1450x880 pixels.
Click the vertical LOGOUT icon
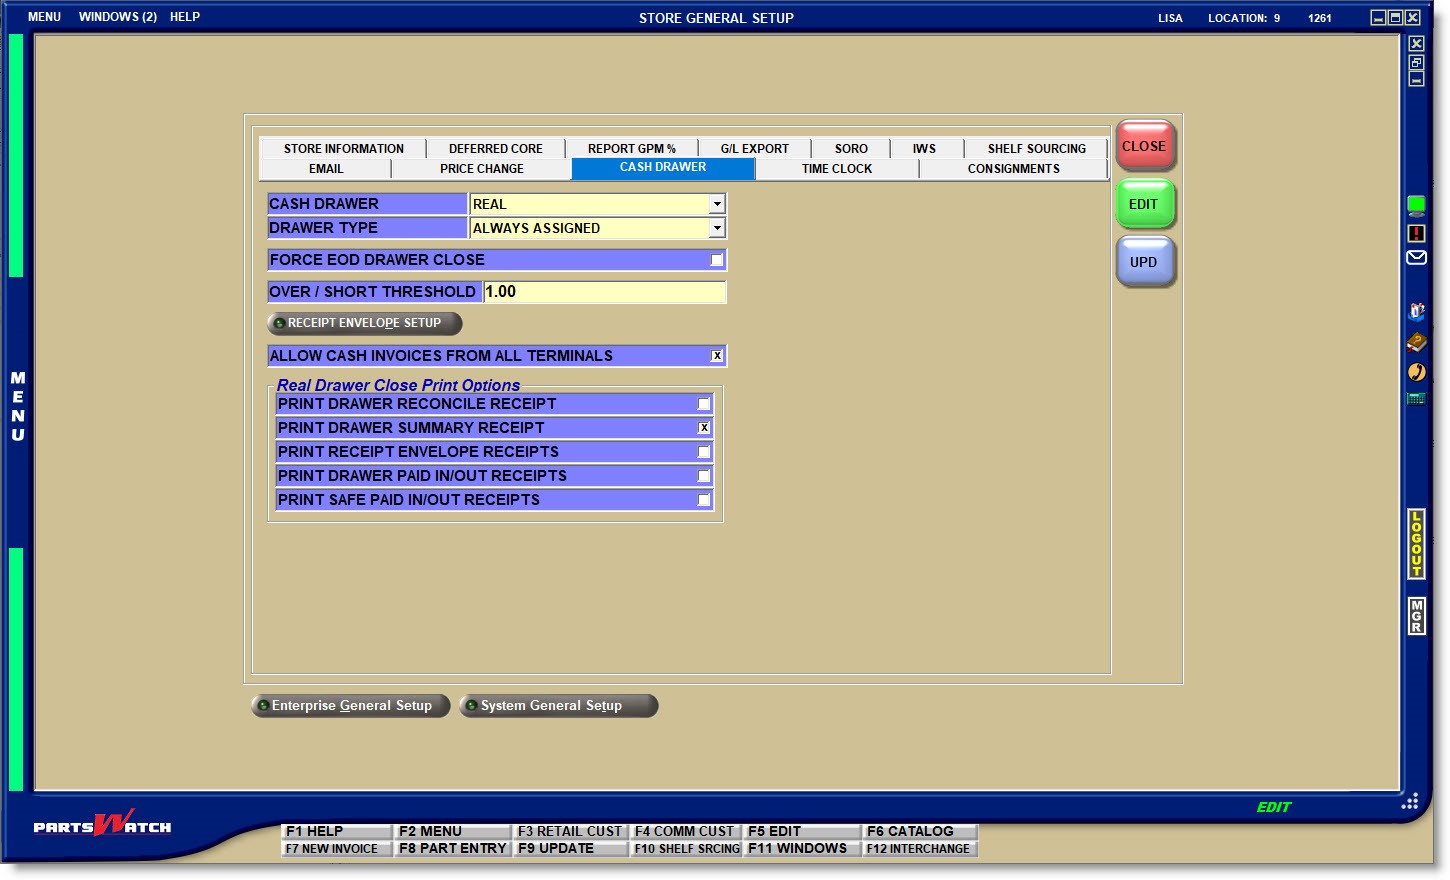pos(1416,544)
